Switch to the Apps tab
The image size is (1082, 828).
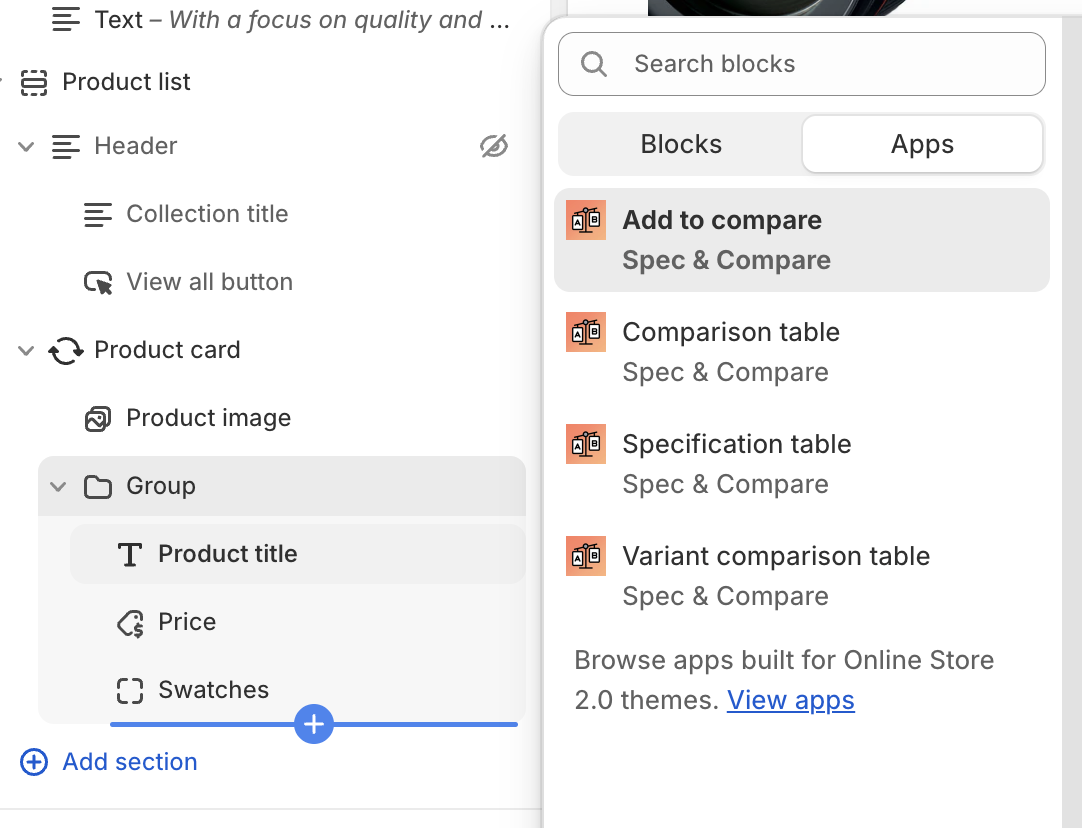click(922, 144)
